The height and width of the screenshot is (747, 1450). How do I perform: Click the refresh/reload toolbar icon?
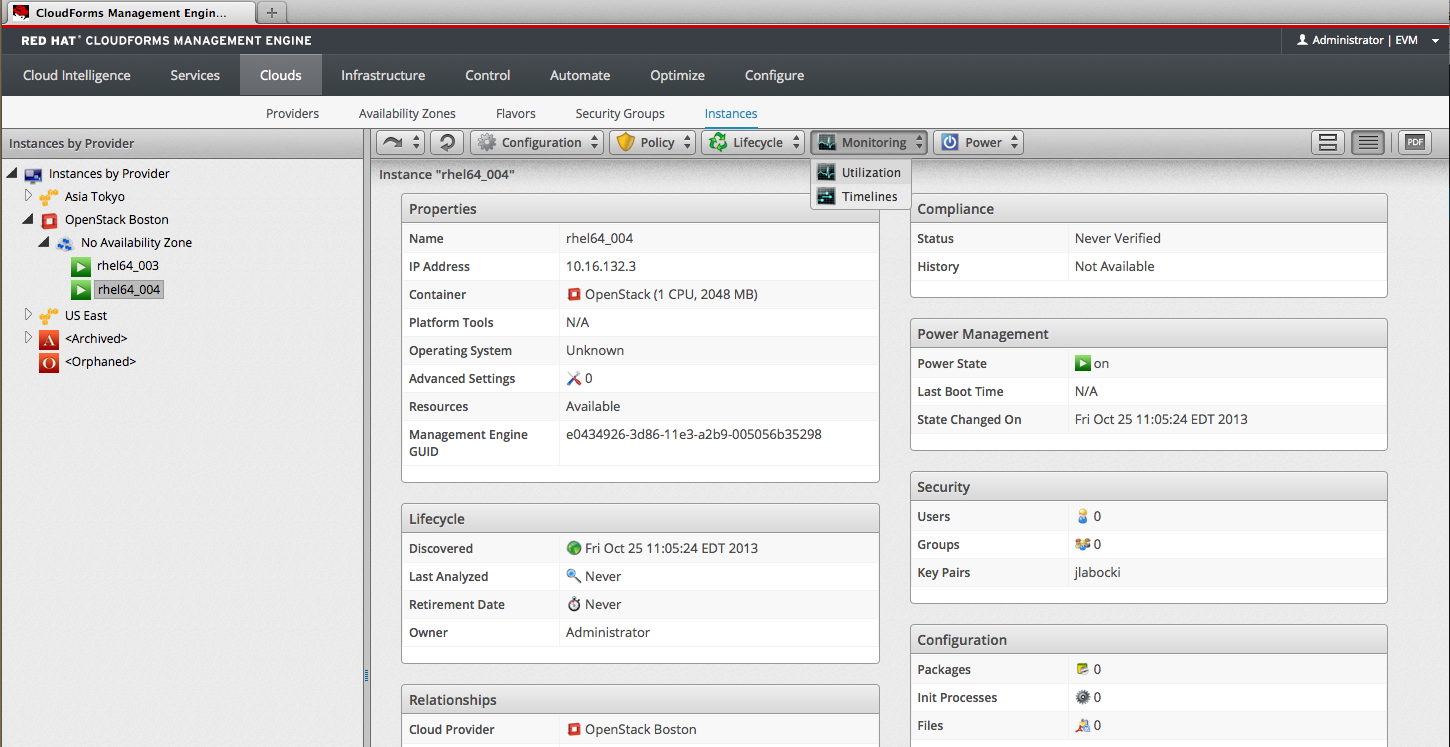(x=447, y=143)
